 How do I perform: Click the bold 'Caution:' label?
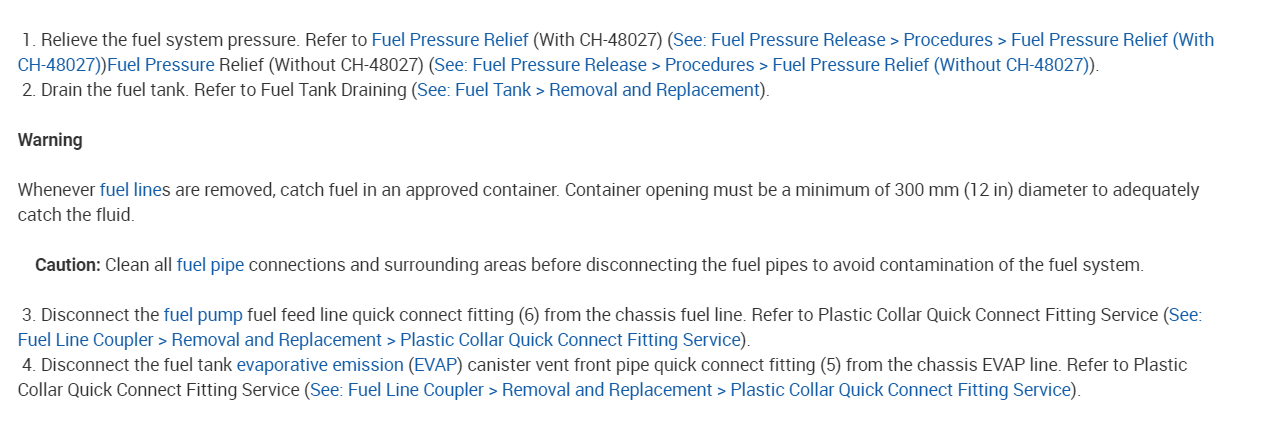coord(68,265)
